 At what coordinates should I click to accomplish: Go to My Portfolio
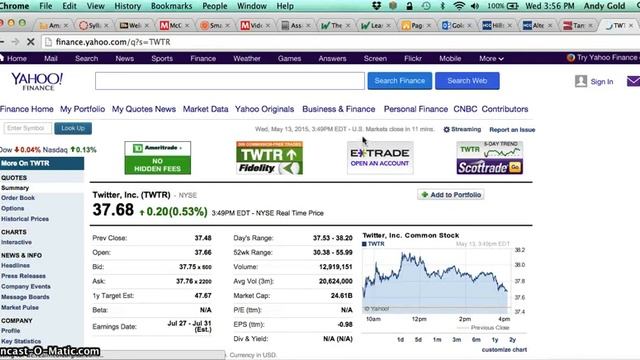tap(82, 109)
